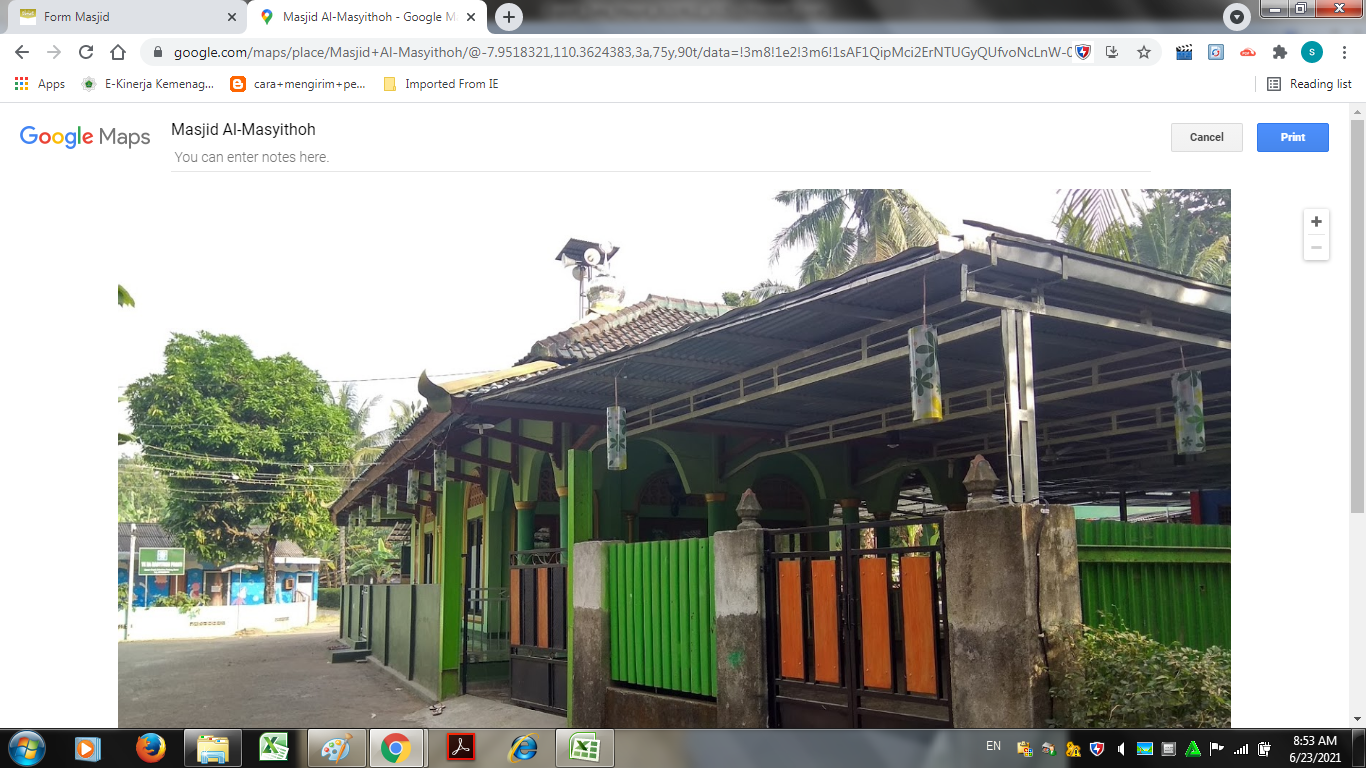Open the Action Center flag icon
This screenshot has width=1366, height=768.
point(1217,748)
